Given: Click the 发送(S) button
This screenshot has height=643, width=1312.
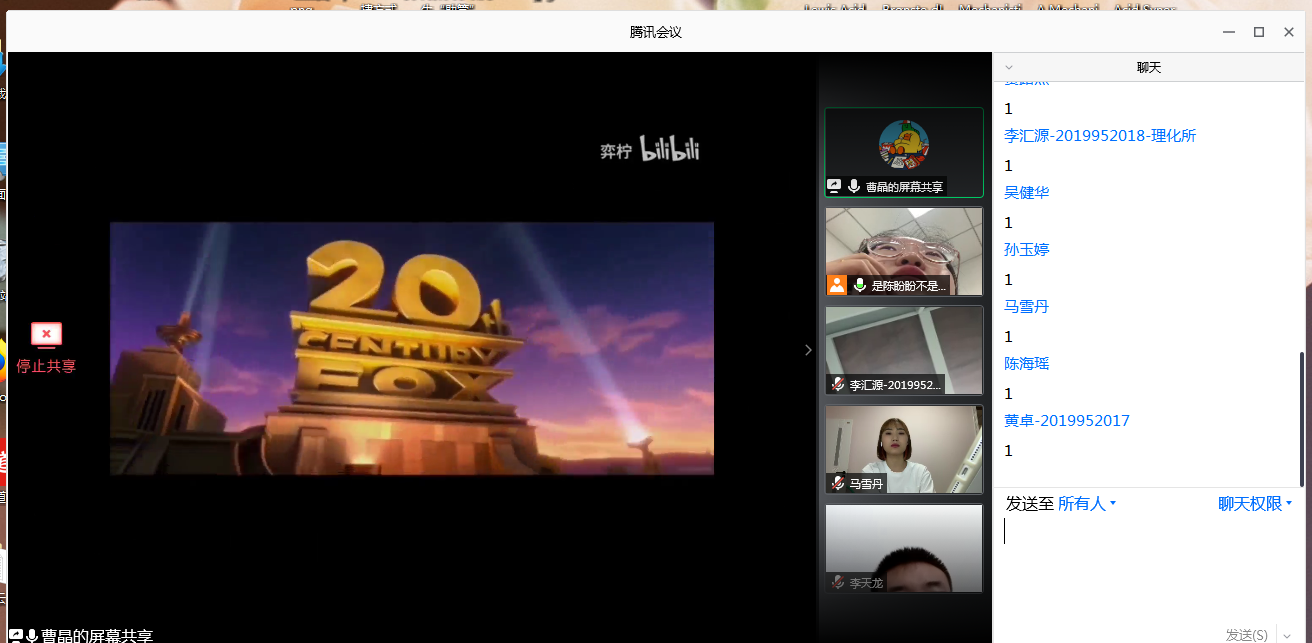Looking at the screenshot, I should click(1246, 635).
